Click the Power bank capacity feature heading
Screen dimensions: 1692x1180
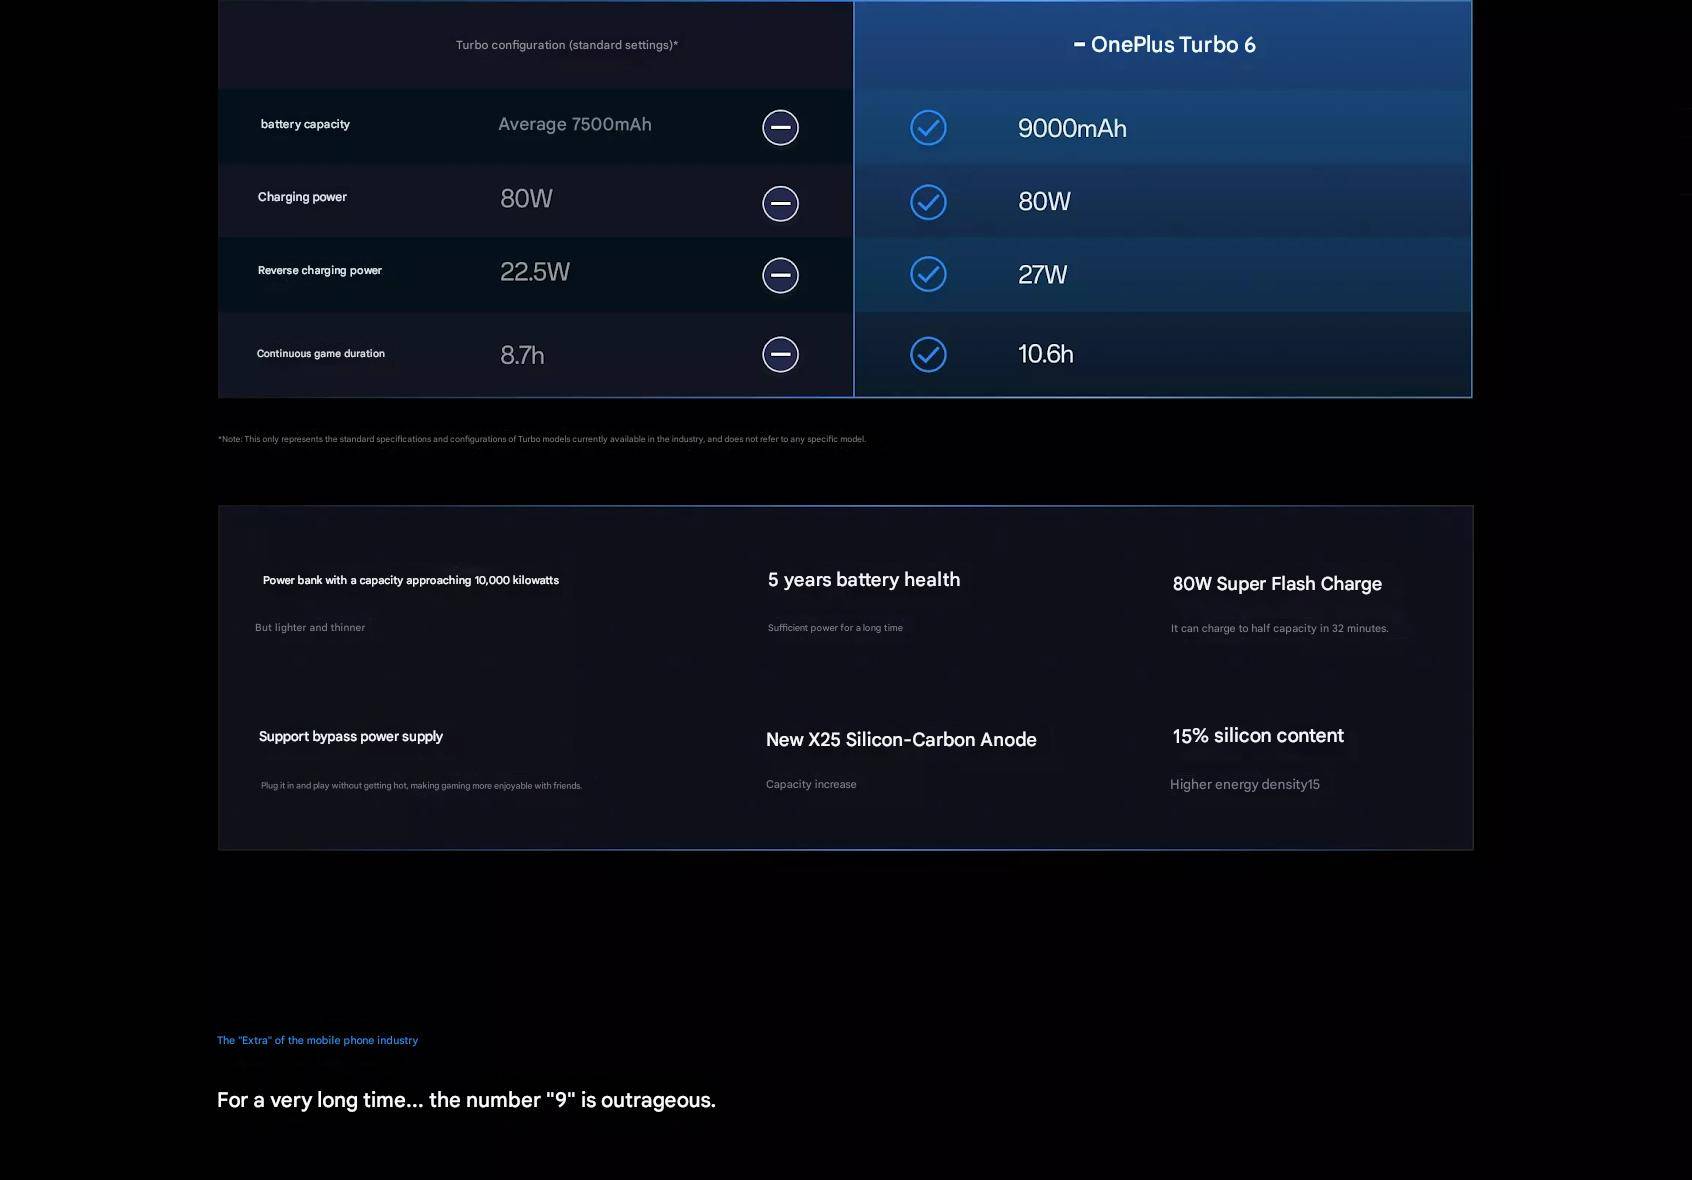[410, 580]
